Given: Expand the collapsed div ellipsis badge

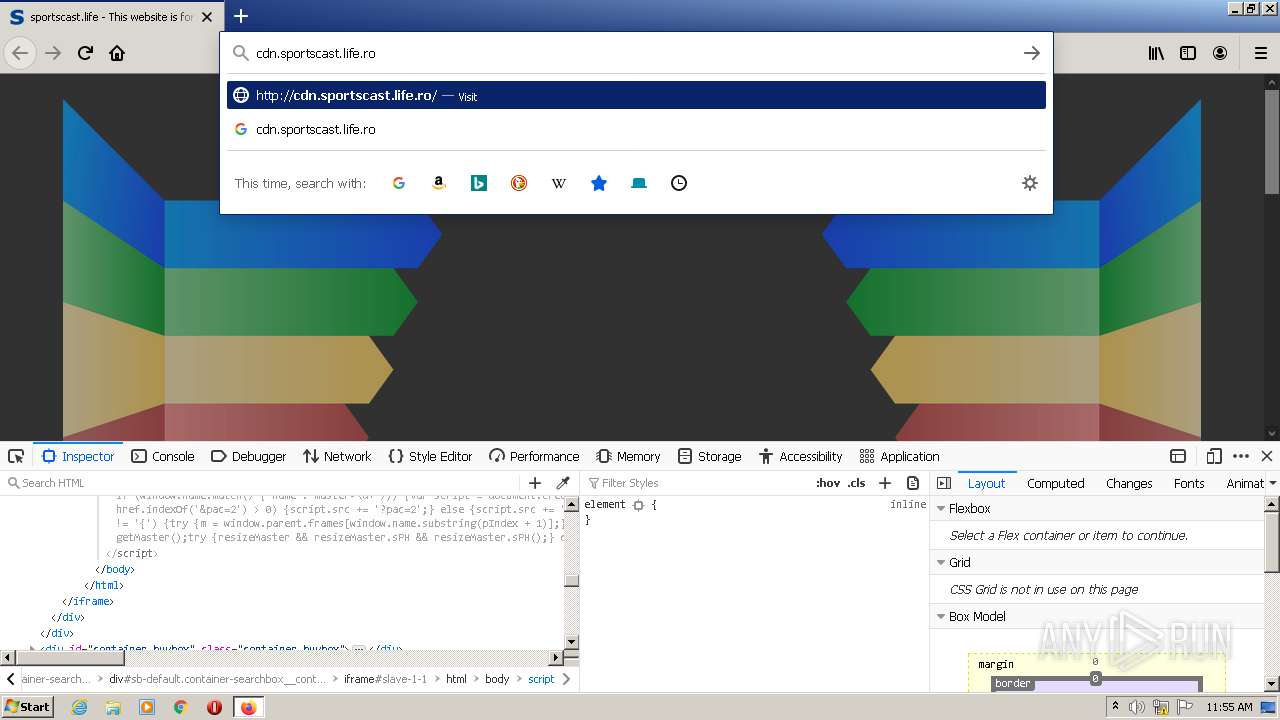Looking at the screenshot, I should tap(358, 648).
